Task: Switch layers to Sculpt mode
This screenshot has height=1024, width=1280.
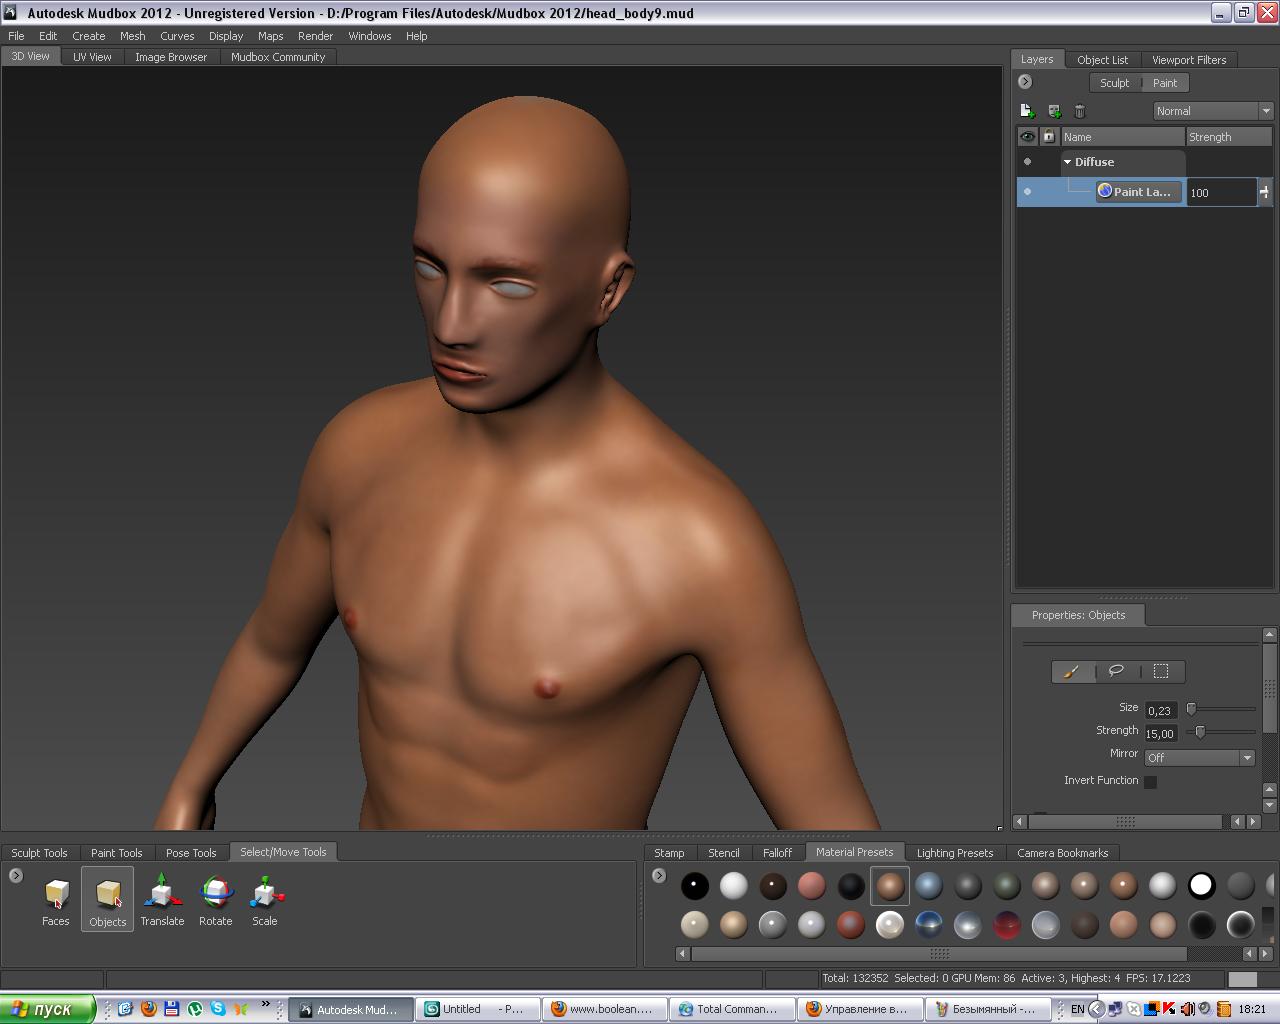Action: (x=1114, y=83)
